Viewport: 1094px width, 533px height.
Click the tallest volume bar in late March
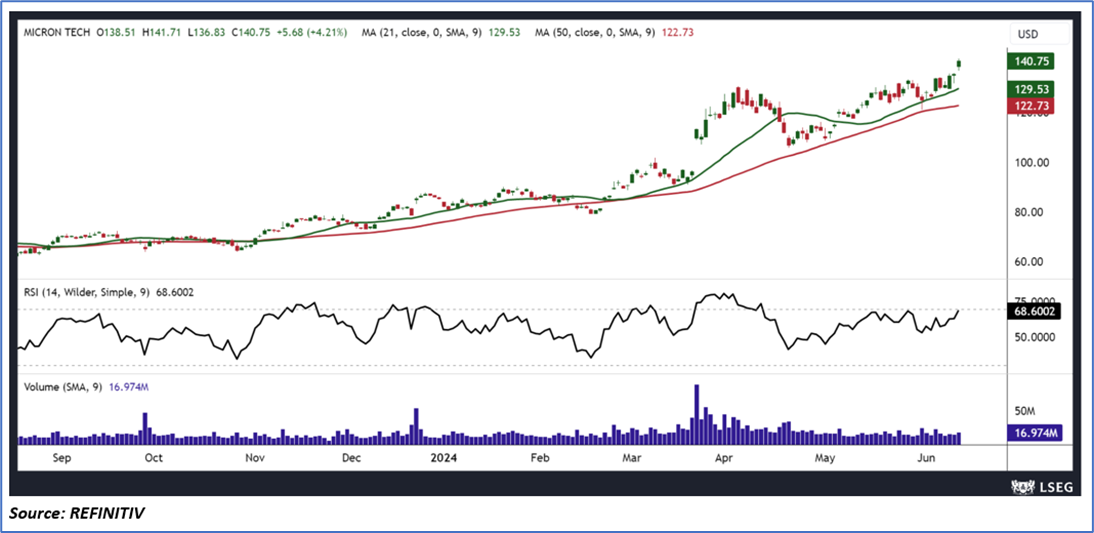[696, 414]
